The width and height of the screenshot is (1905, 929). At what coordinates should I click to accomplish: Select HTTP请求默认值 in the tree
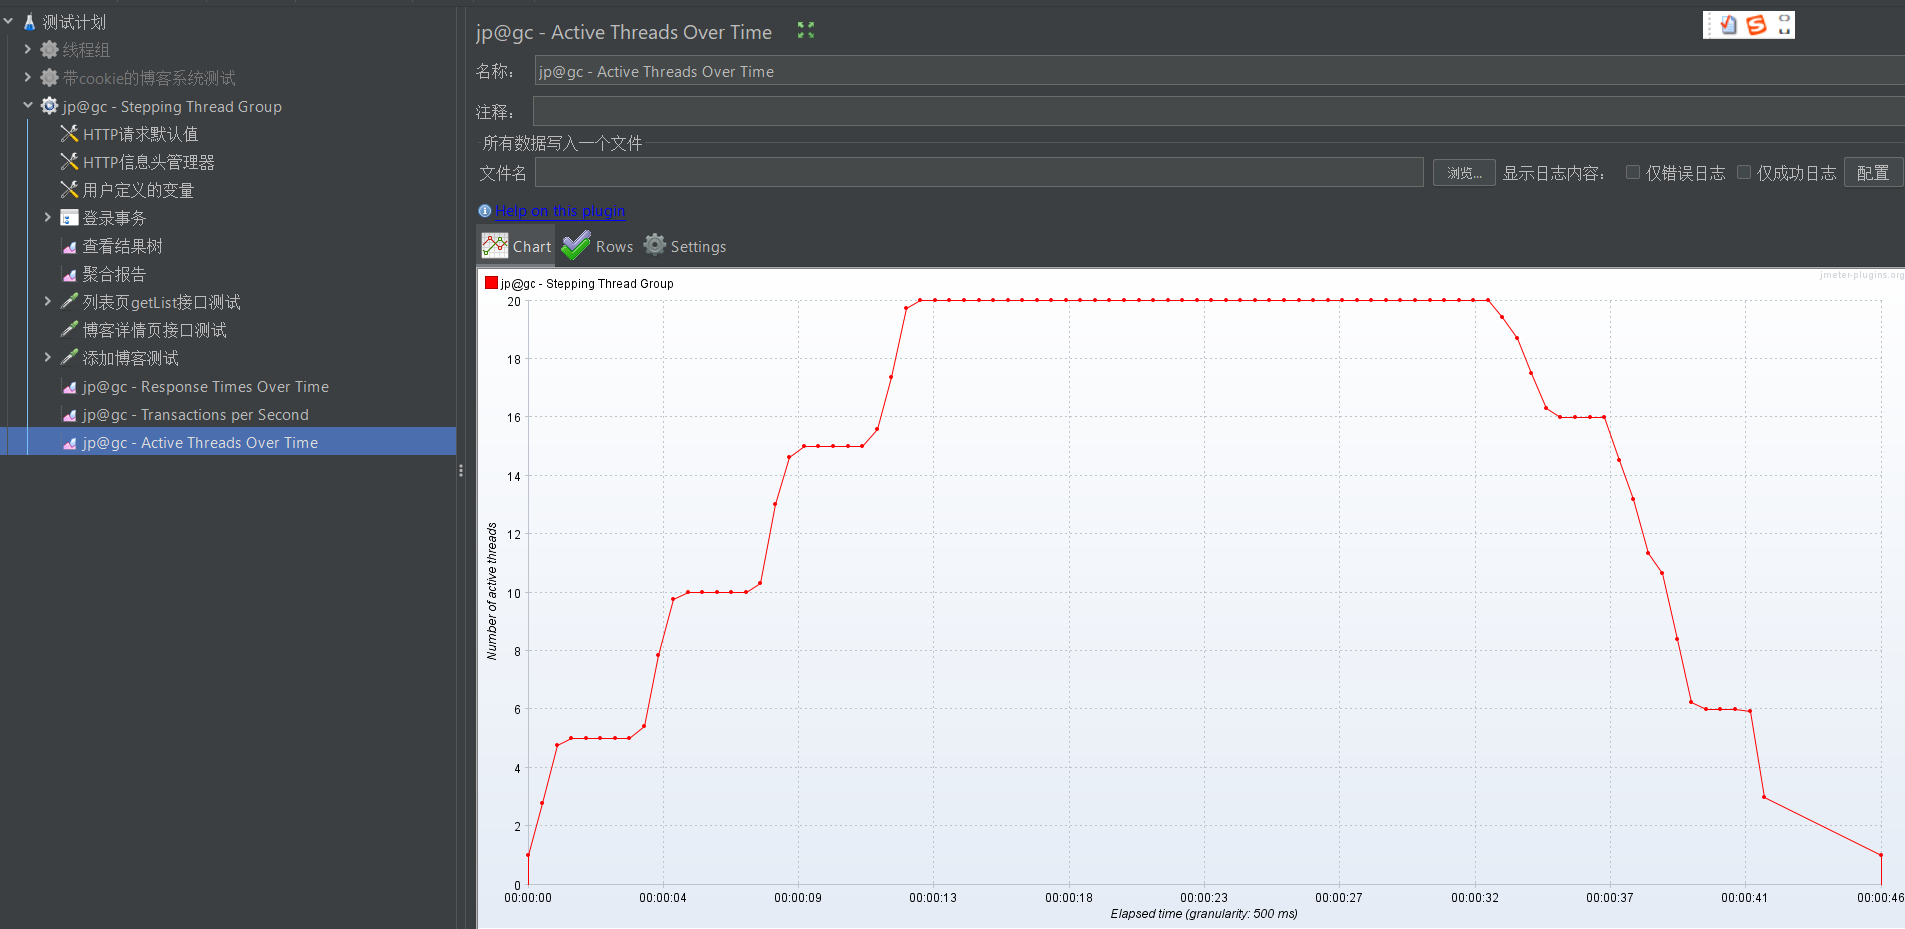click(140, 134)
